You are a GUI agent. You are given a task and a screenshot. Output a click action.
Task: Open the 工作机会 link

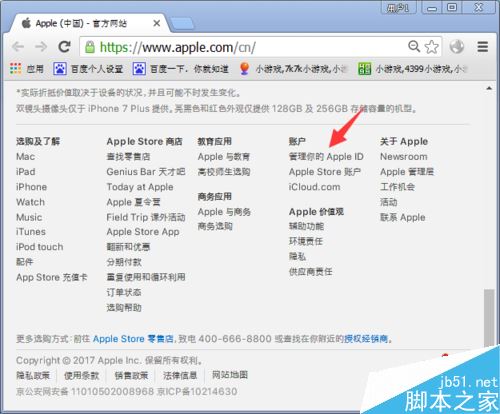(397, 187)
